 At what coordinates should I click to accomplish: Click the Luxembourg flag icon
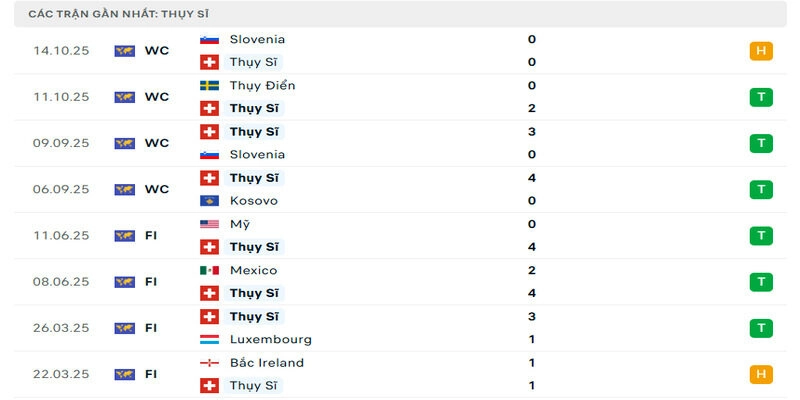pyautogui.click(x=210, y=340)
